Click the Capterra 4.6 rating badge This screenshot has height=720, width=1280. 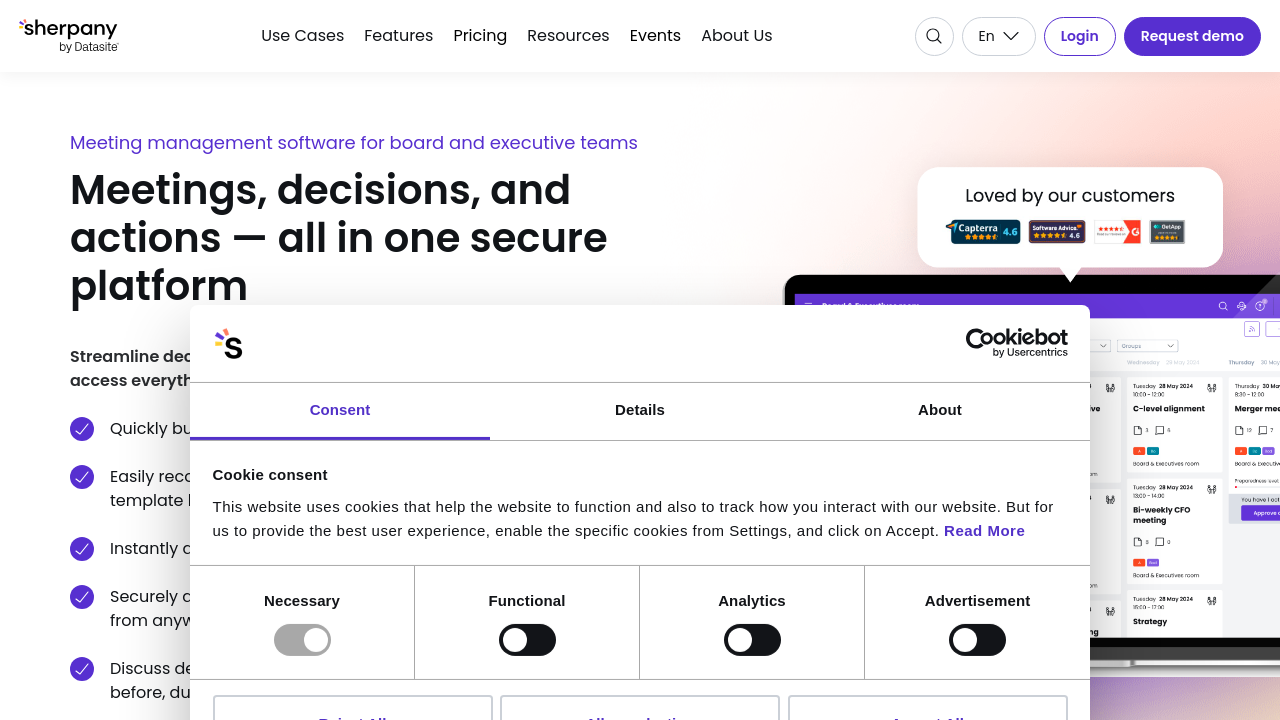984,232
